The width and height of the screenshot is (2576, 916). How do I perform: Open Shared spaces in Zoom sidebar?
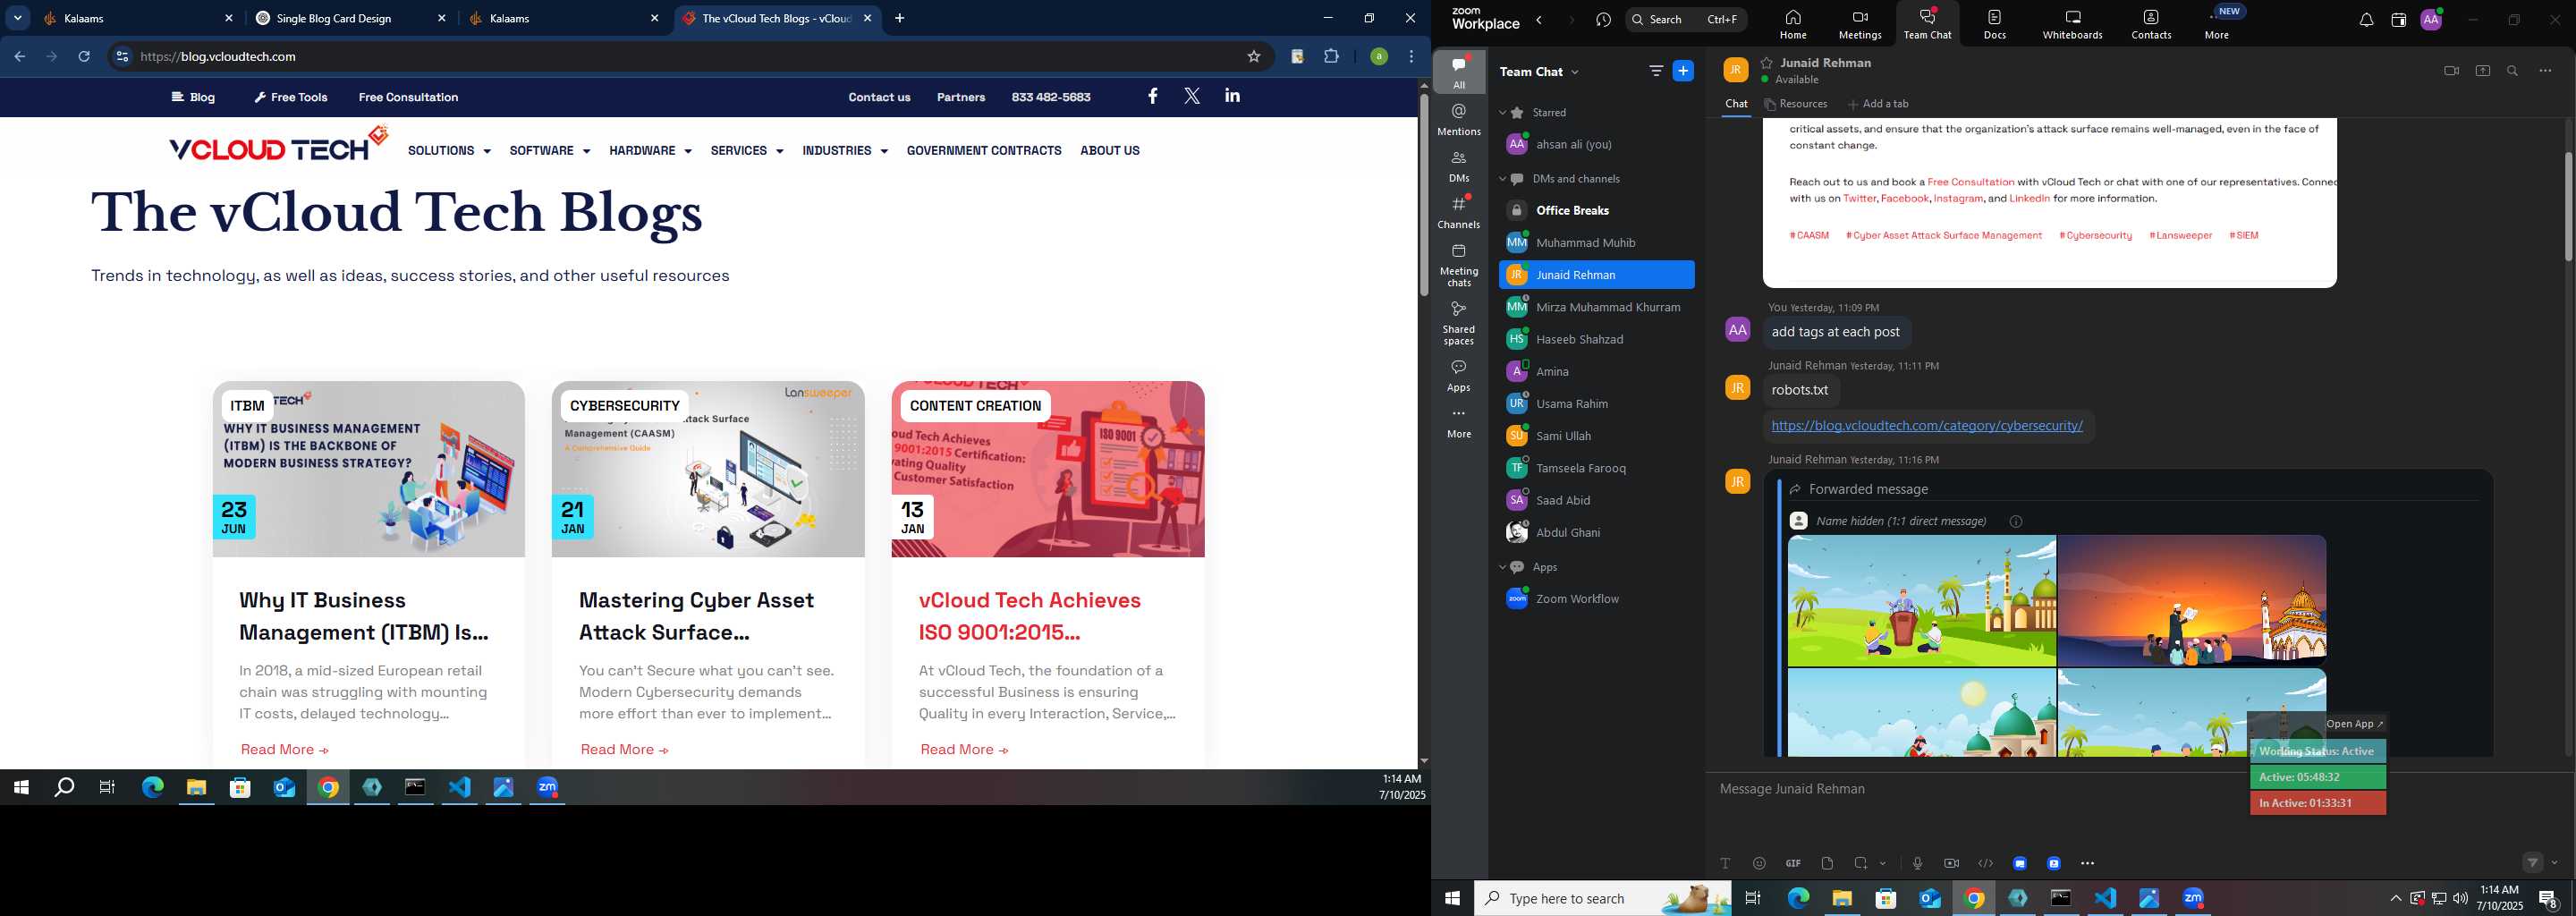(x=1459, y=323)
